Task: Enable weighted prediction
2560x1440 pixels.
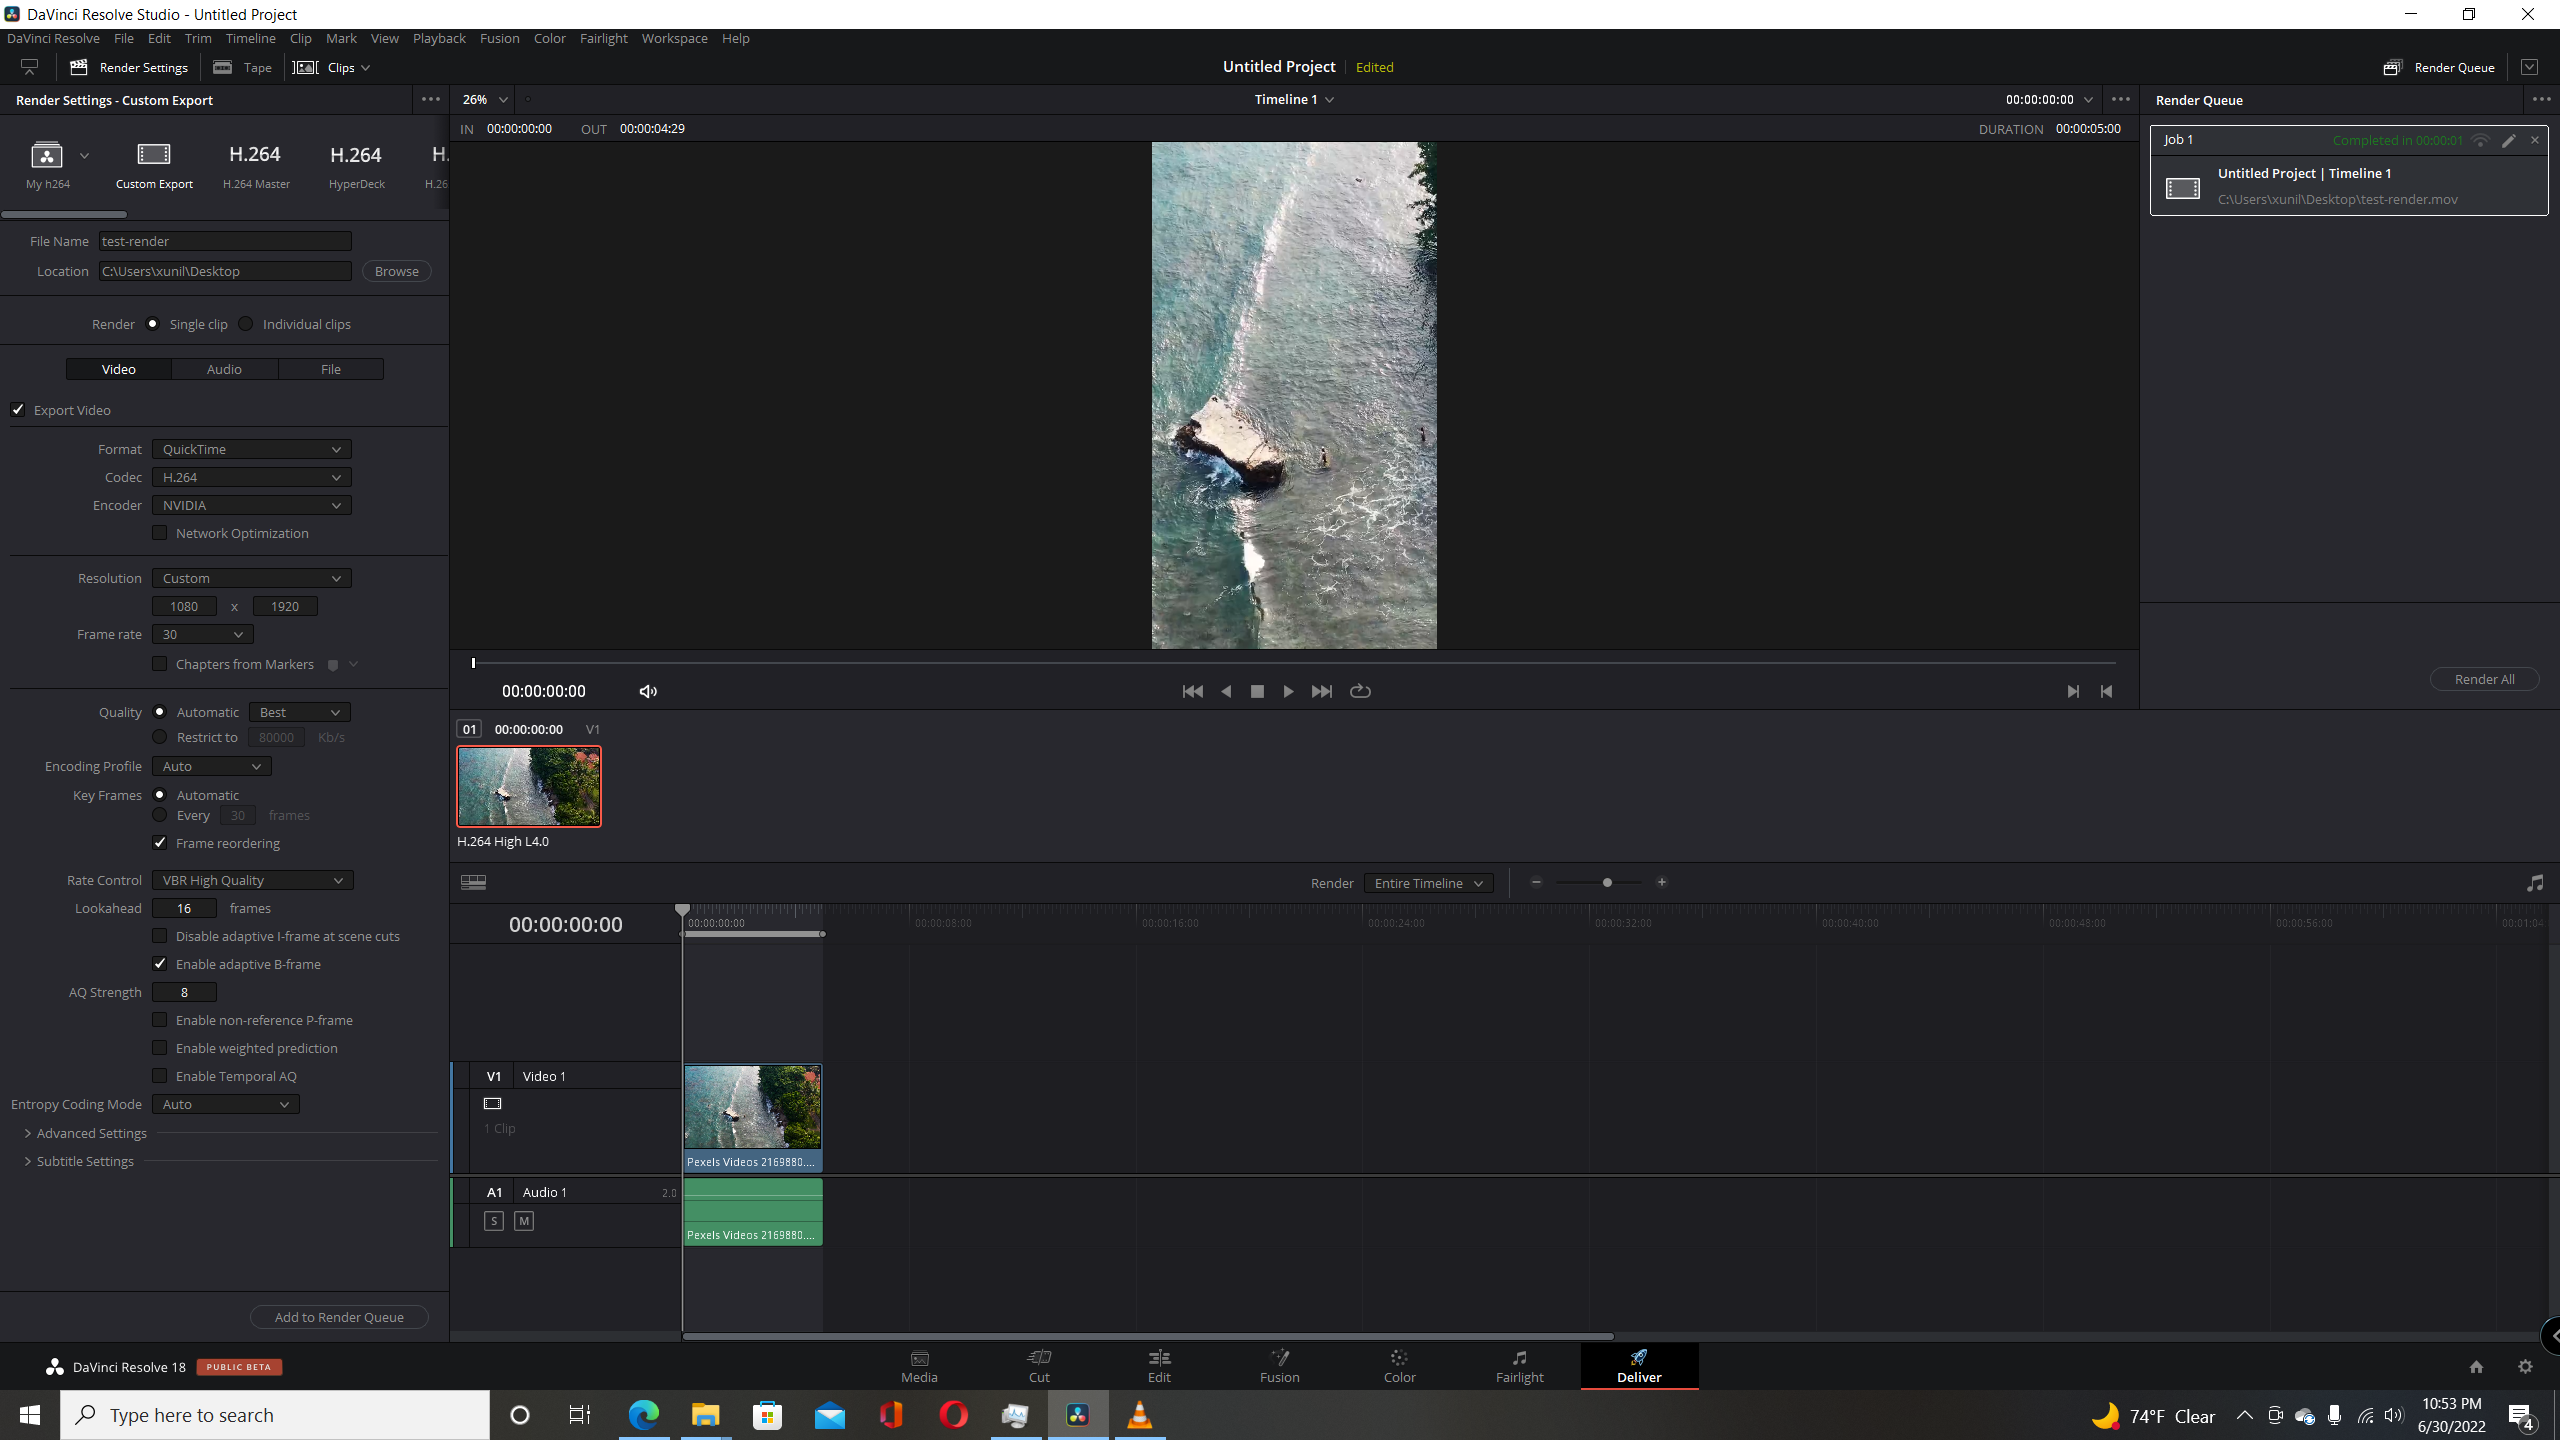Action: pos(160,1048)
